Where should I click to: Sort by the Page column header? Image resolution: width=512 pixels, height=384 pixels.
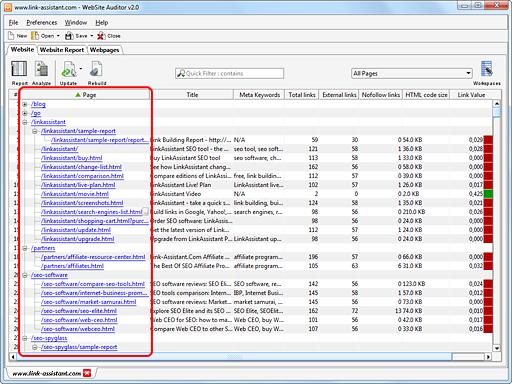click(x=85, y=95)
